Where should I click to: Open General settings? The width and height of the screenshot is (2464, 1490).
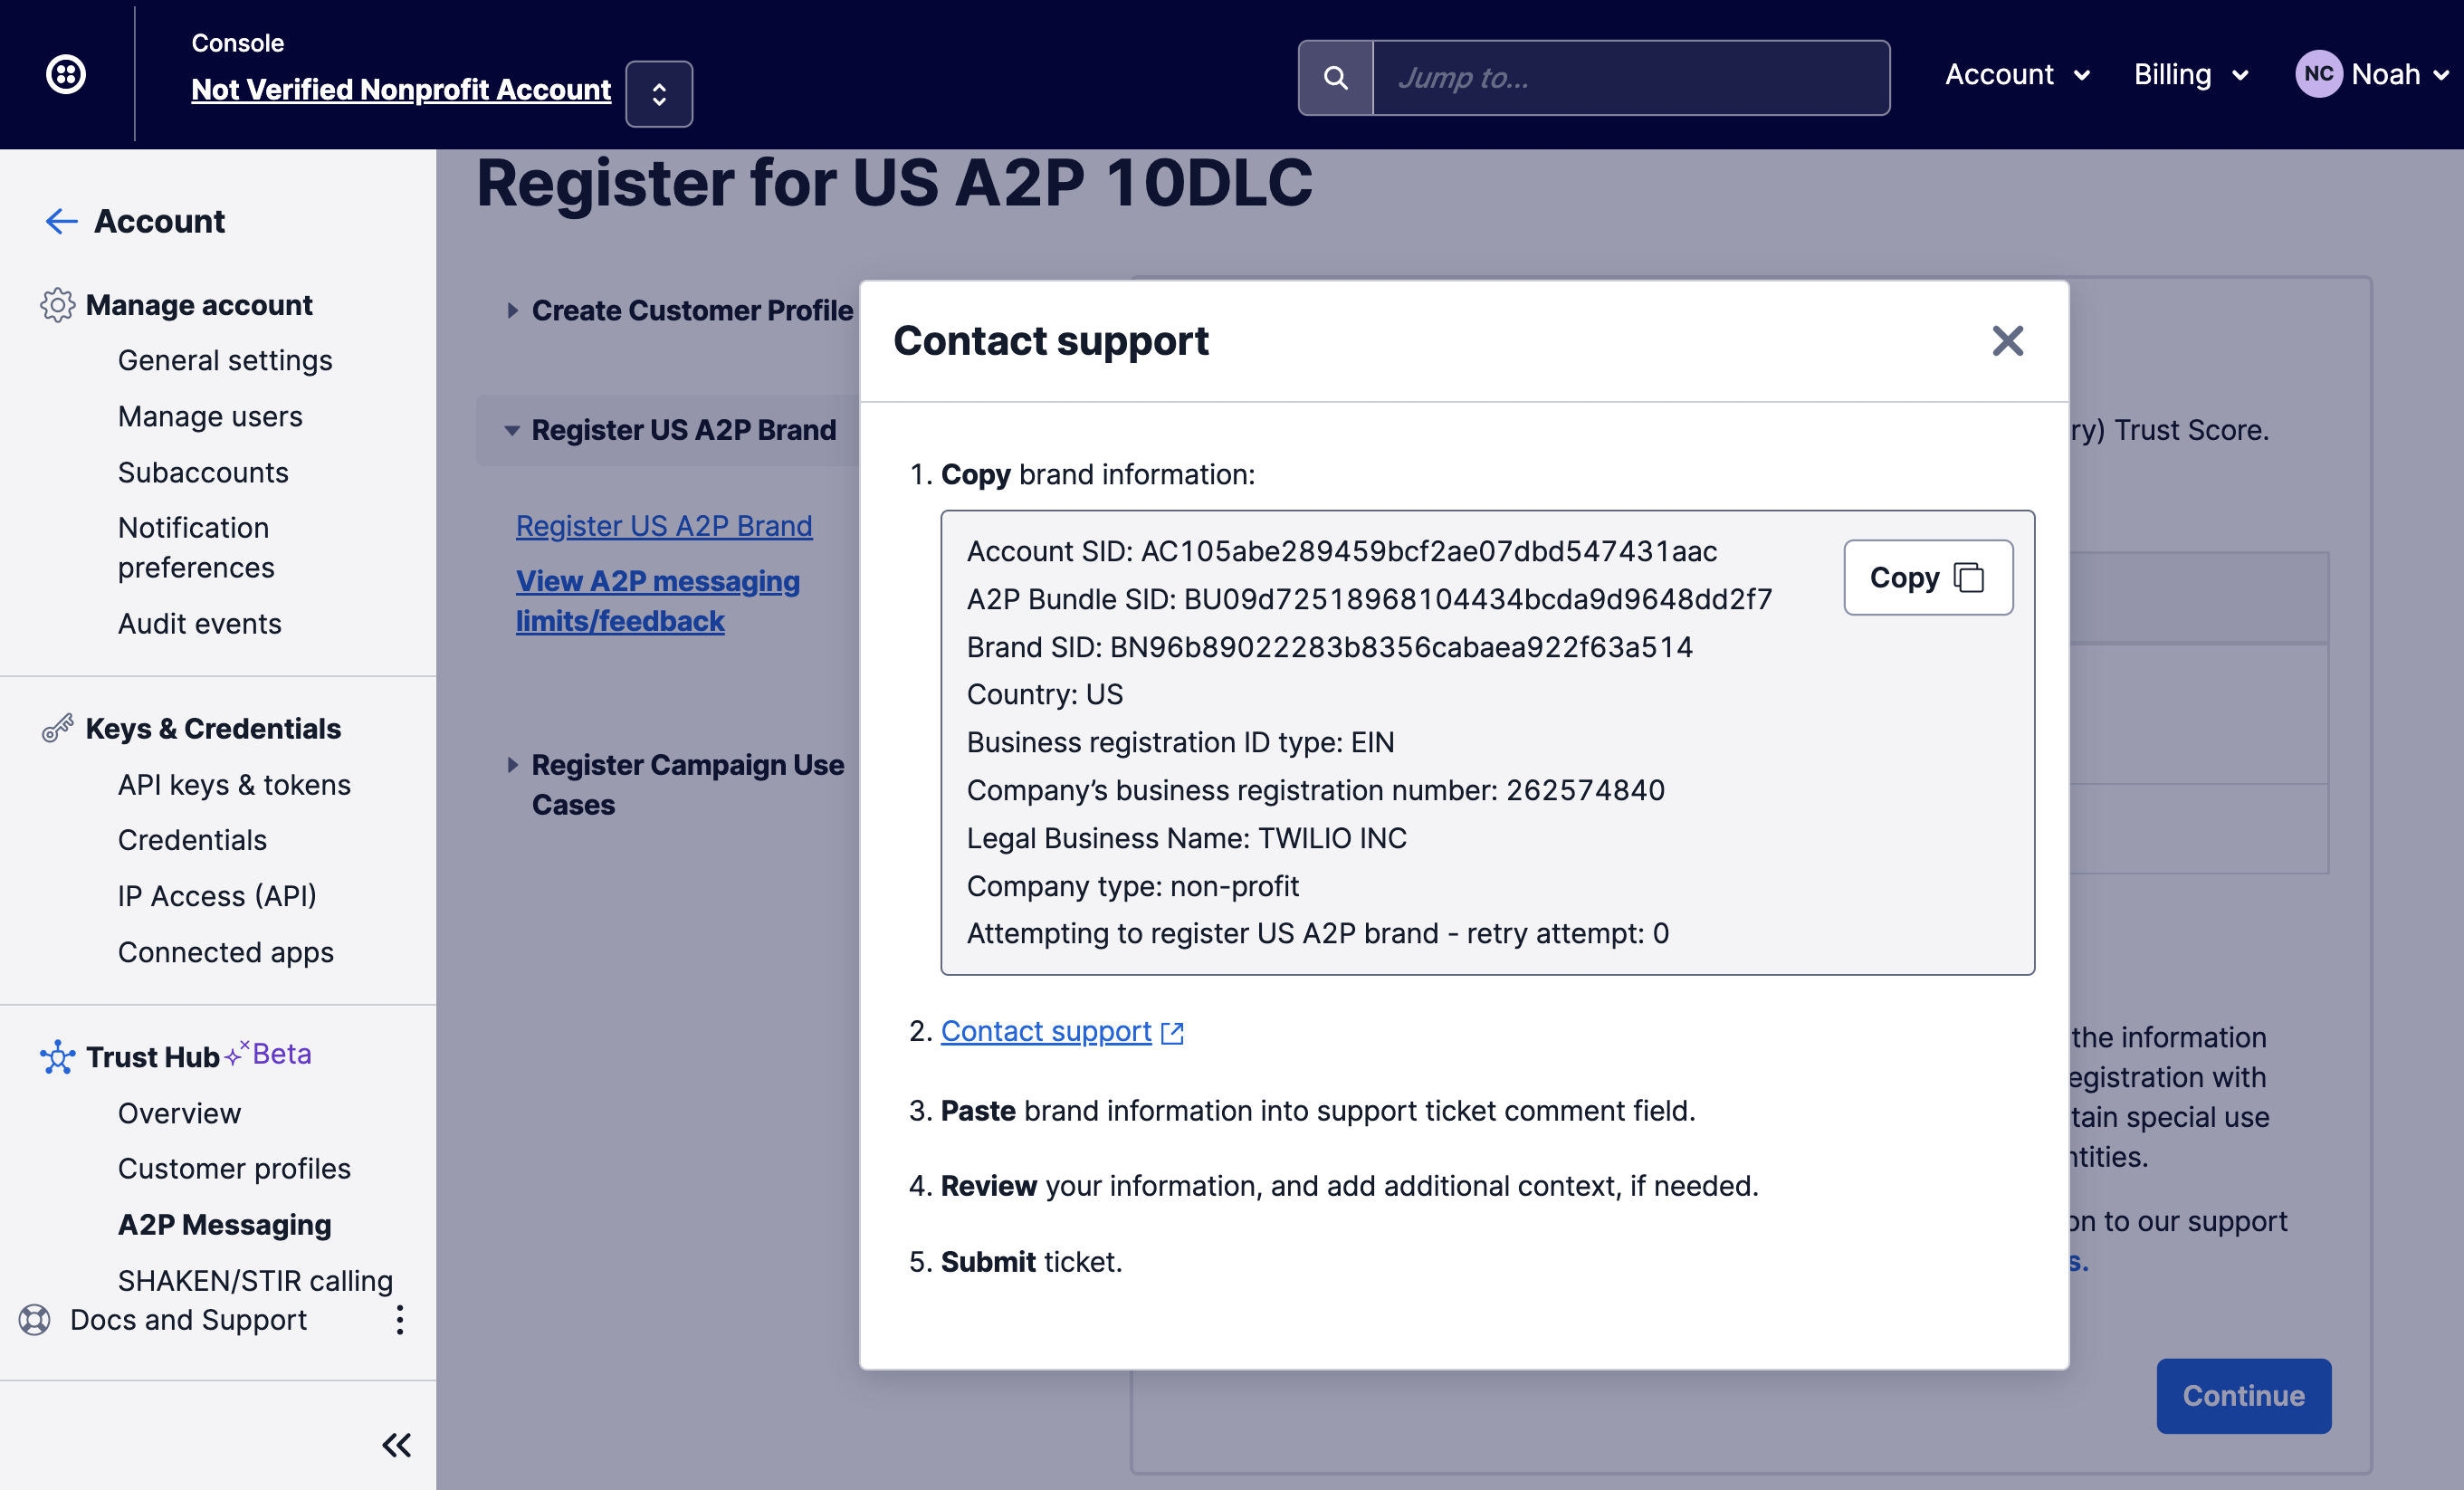[225, 360]
